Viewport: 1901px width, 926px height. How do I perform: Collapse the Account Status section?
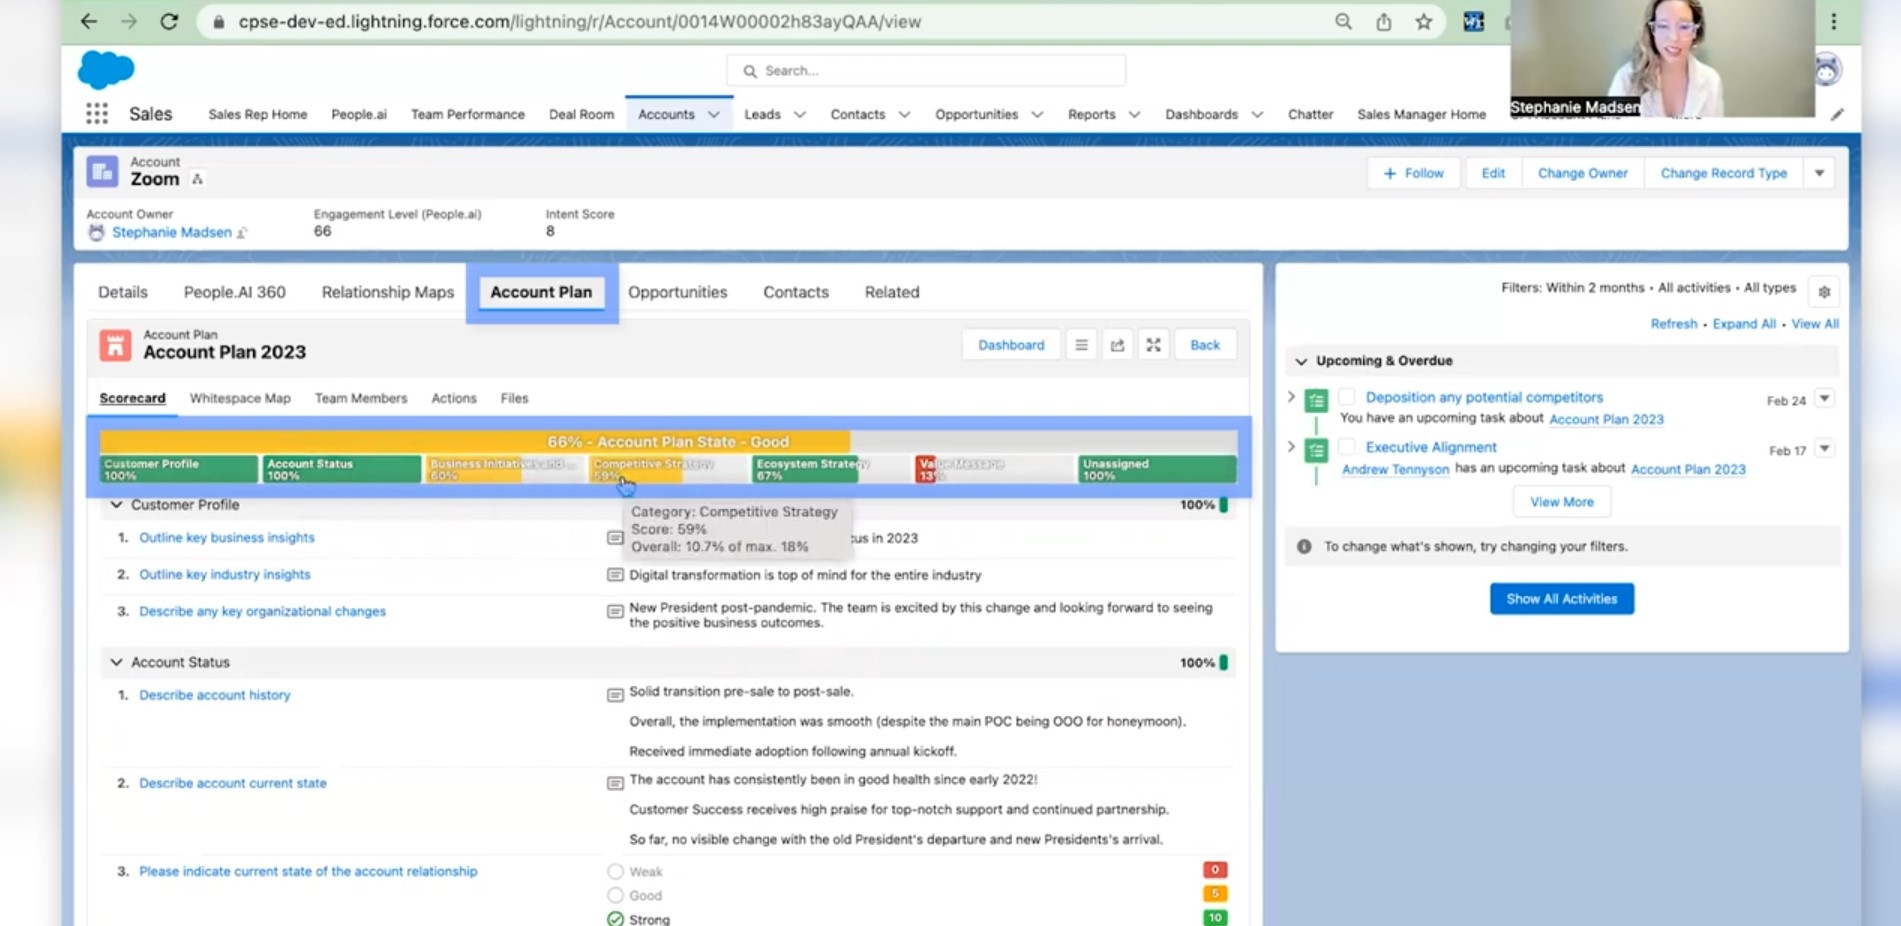click(x=116, y=662)
